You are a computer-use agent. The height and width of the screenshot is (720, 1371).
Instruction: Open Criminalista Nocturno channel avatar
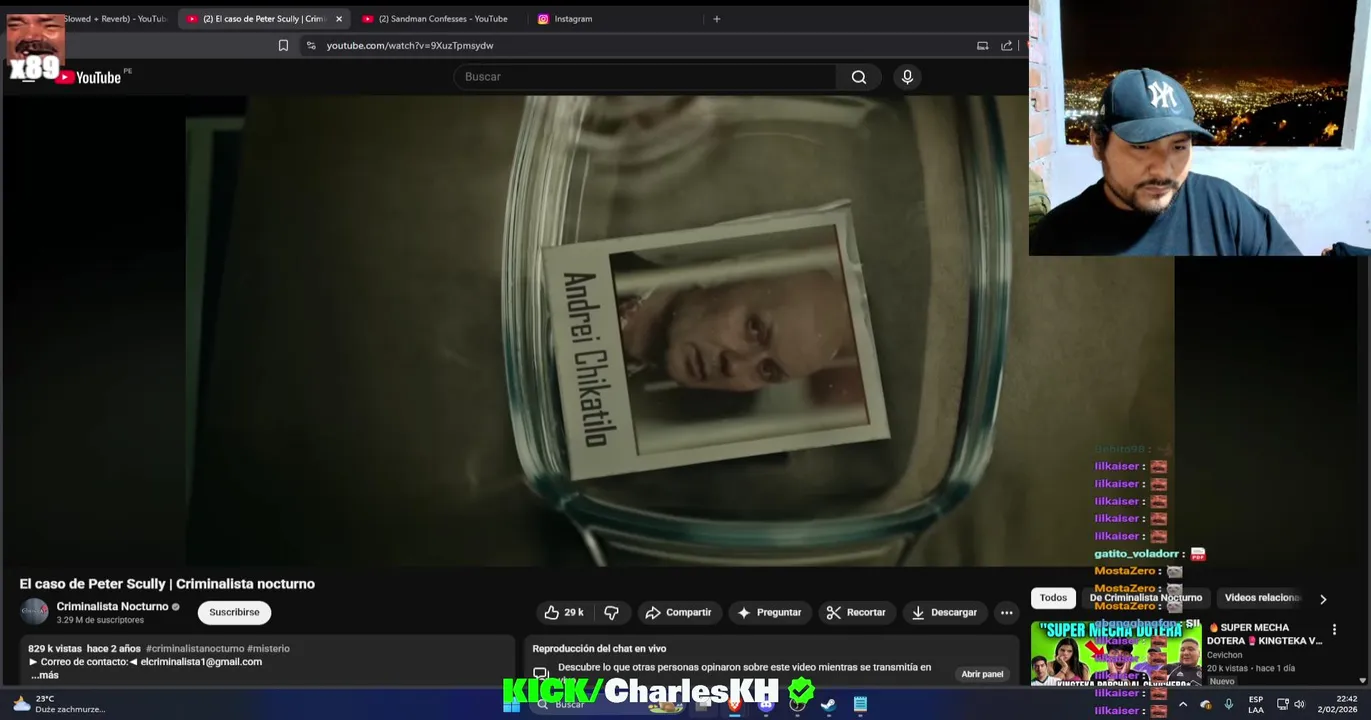click(35, 611)
